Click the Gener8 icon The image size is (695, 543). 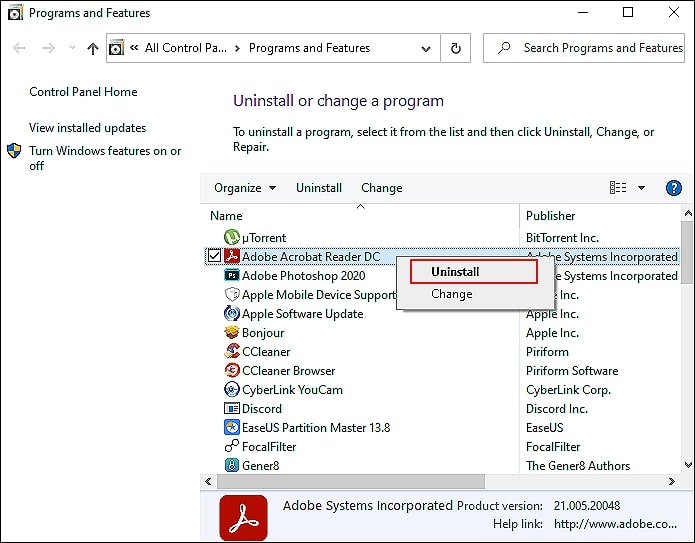232,465
